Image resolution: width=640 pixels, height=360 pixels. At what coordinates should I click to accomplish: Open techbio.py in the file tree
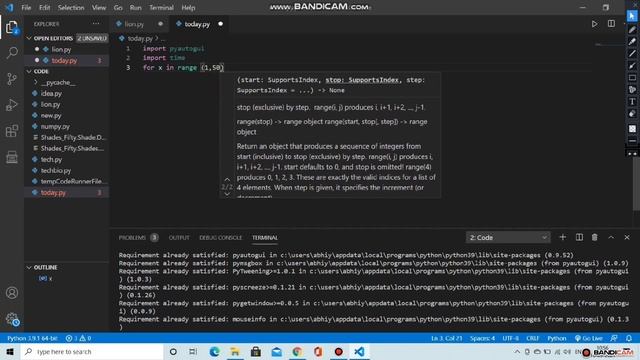(x=67, y=171)
